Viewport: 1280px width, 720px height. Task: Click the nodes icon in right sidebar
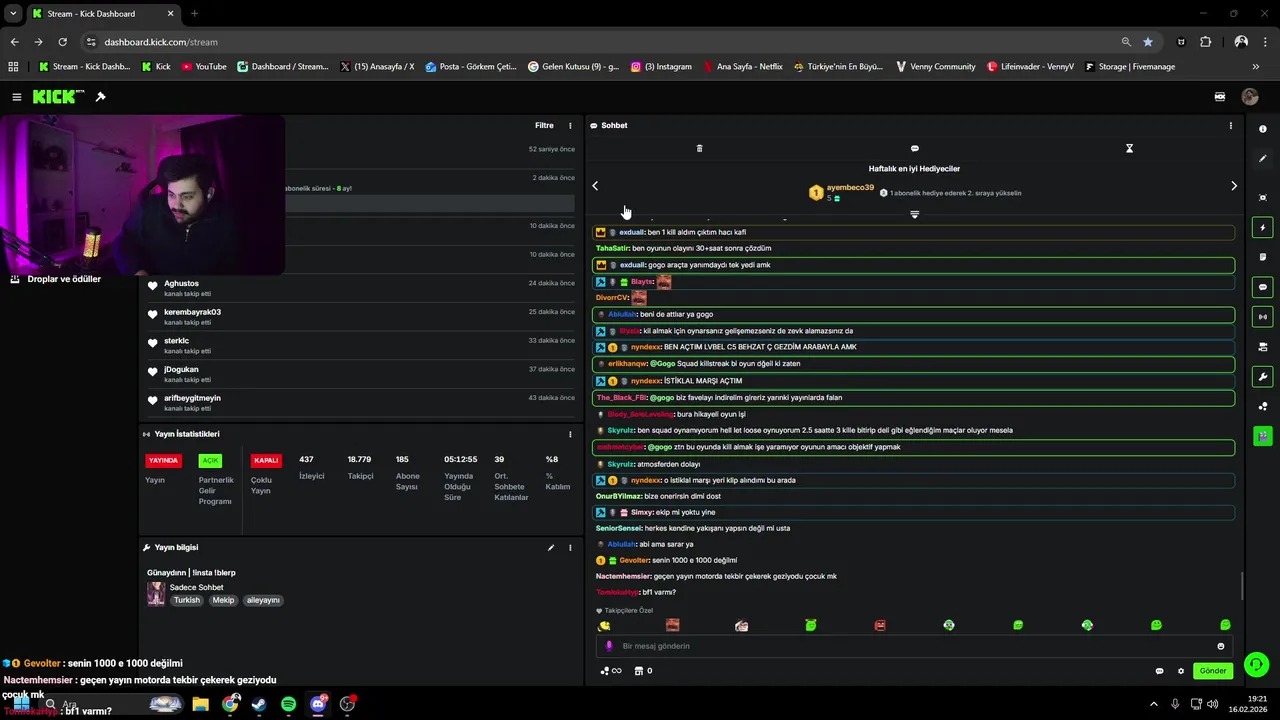point(1262,406)
